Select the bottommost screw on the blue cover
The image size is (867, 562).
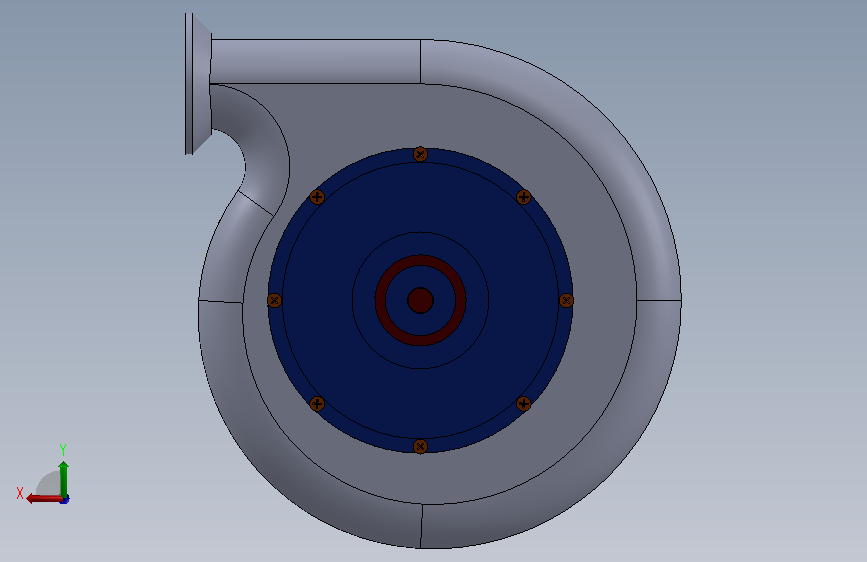tap(420, 446)
